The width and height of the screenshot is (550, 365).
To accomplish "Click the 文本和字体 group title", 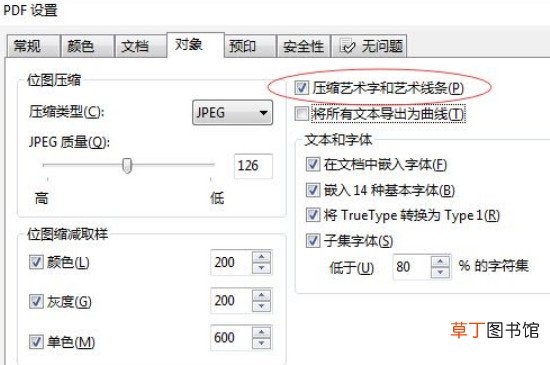I will pos(338,140).
